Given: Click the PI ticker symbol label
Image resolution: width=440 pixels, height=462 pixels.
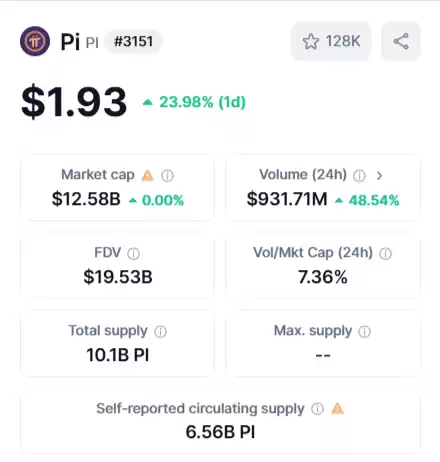Looking at the screenshot, I should 92,43.
